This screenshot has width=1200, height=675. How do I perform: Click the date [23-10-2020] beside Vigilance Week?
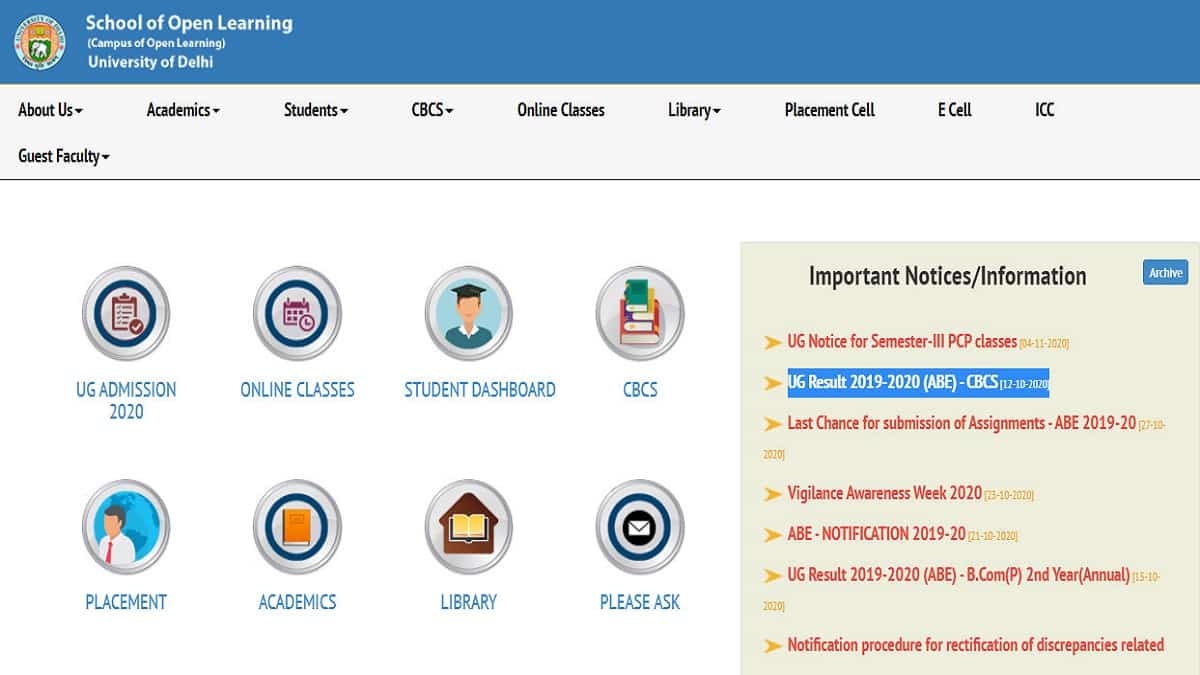pyautogui.click(x=1009, y=496)
